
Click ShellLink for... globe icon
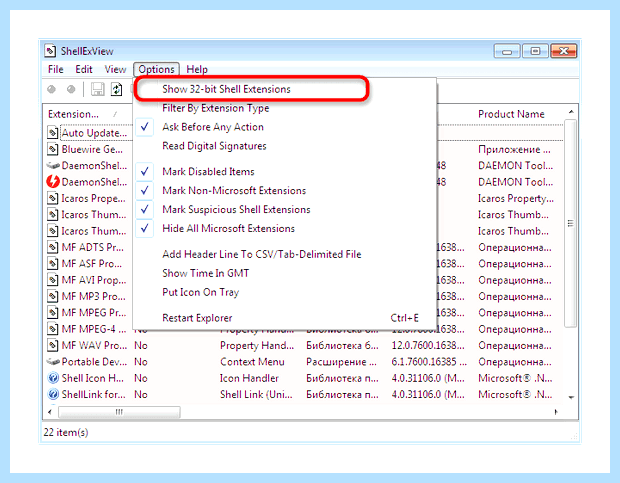[53, 394]
